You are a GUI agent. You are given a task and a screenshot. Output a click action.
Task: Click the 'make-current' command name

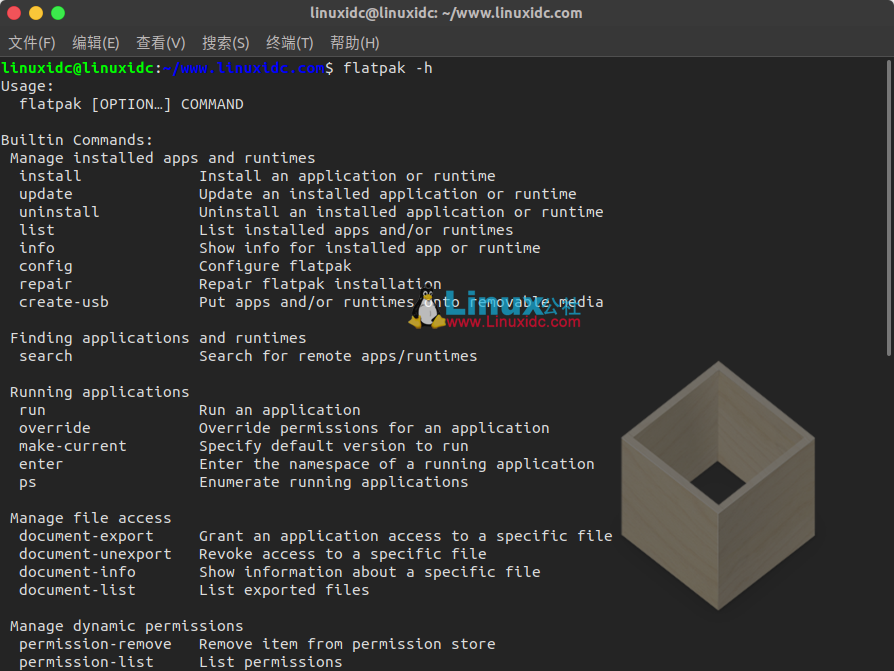coord(73,446)
